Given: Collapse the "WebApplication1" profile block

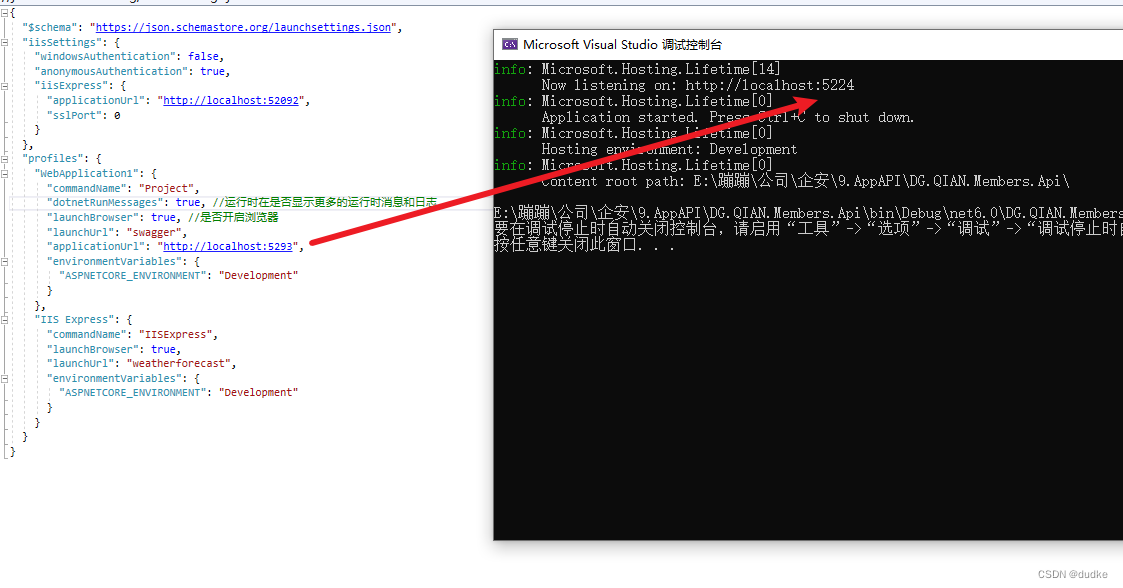Looking at the screenshot, I should pos(4,173).
